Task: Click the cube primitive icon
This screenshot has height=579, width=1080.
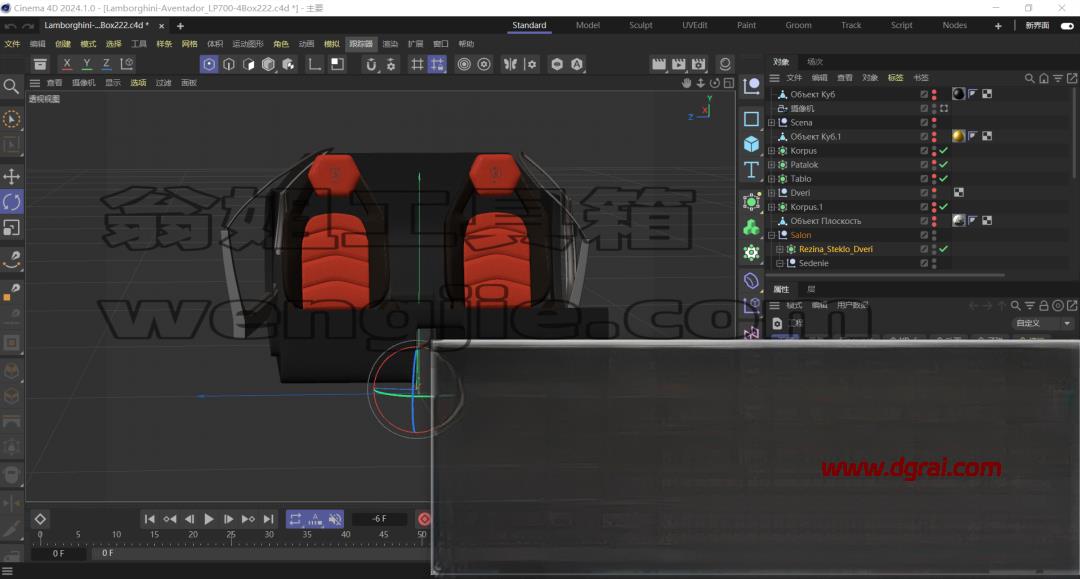Action: [751, 144]
